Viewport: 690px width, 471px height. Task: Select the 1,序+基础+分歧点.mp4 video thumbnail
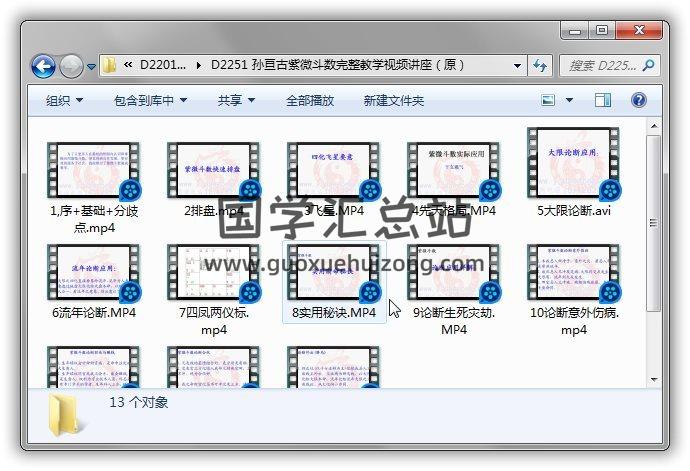pyautogui.click(x=93, y=170)
